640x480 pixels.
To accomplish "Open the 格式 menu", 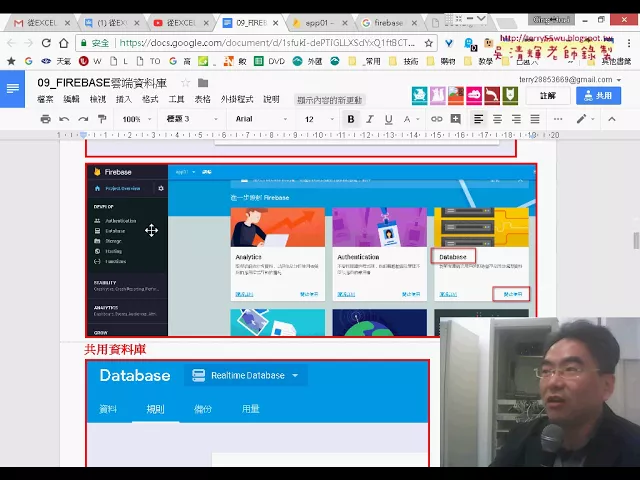I will click(x=150, y=99).
